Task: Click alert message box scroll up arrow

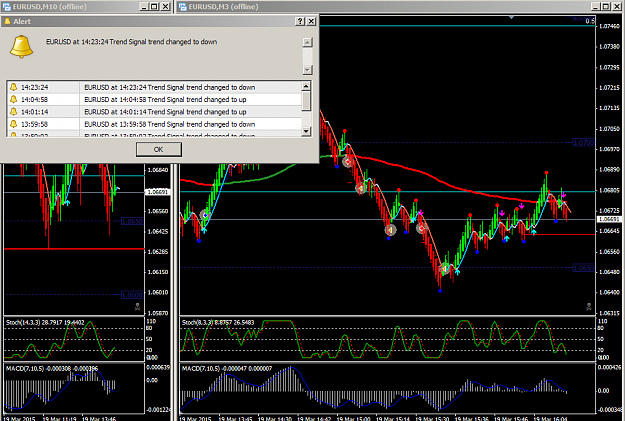Action: click(307, 42)
